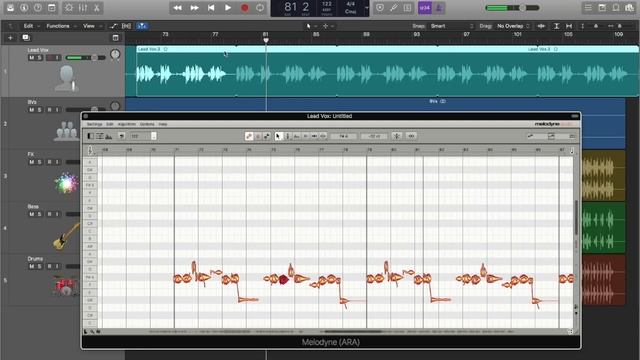Go to the beginning of the project
Image resolution: width=640 pixels, height=360 pixels.
pyautogui.click(x=211, y=8)
